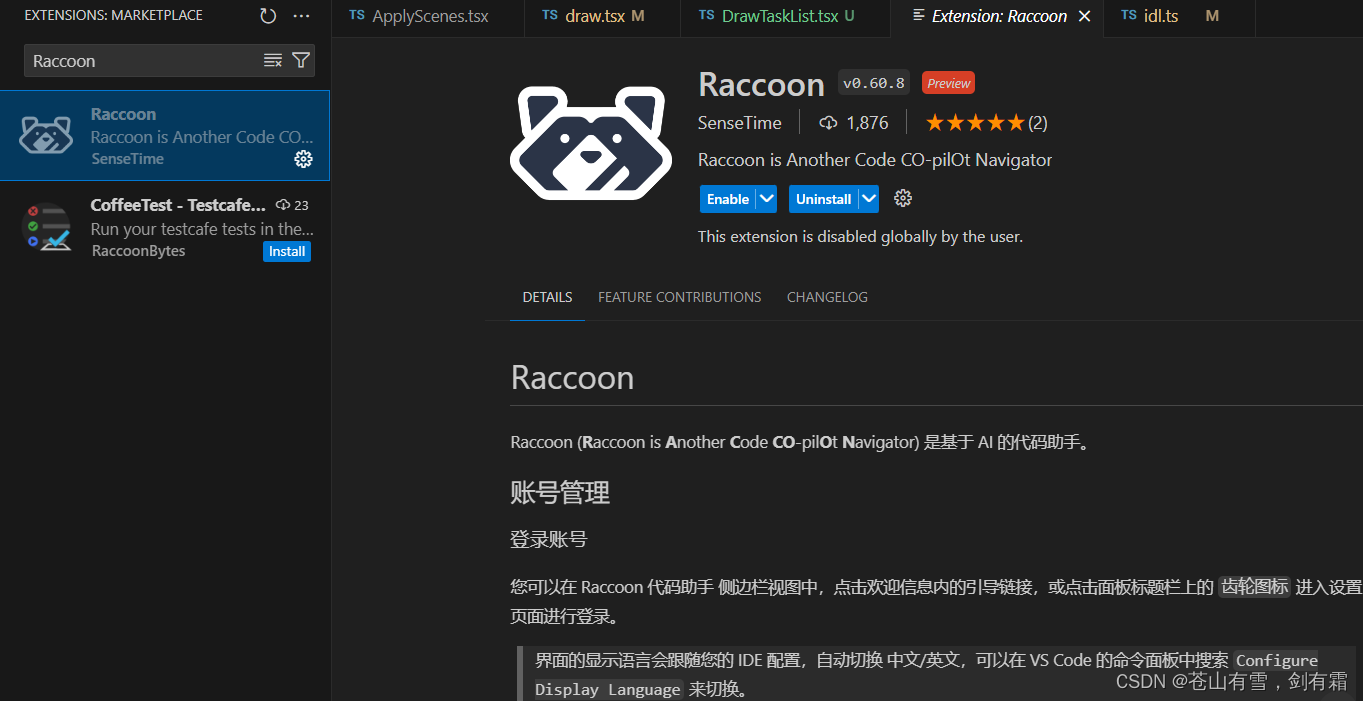1363x701 pixels.
Task: Open the extension filter funnel menu
Action: (300, 61)
